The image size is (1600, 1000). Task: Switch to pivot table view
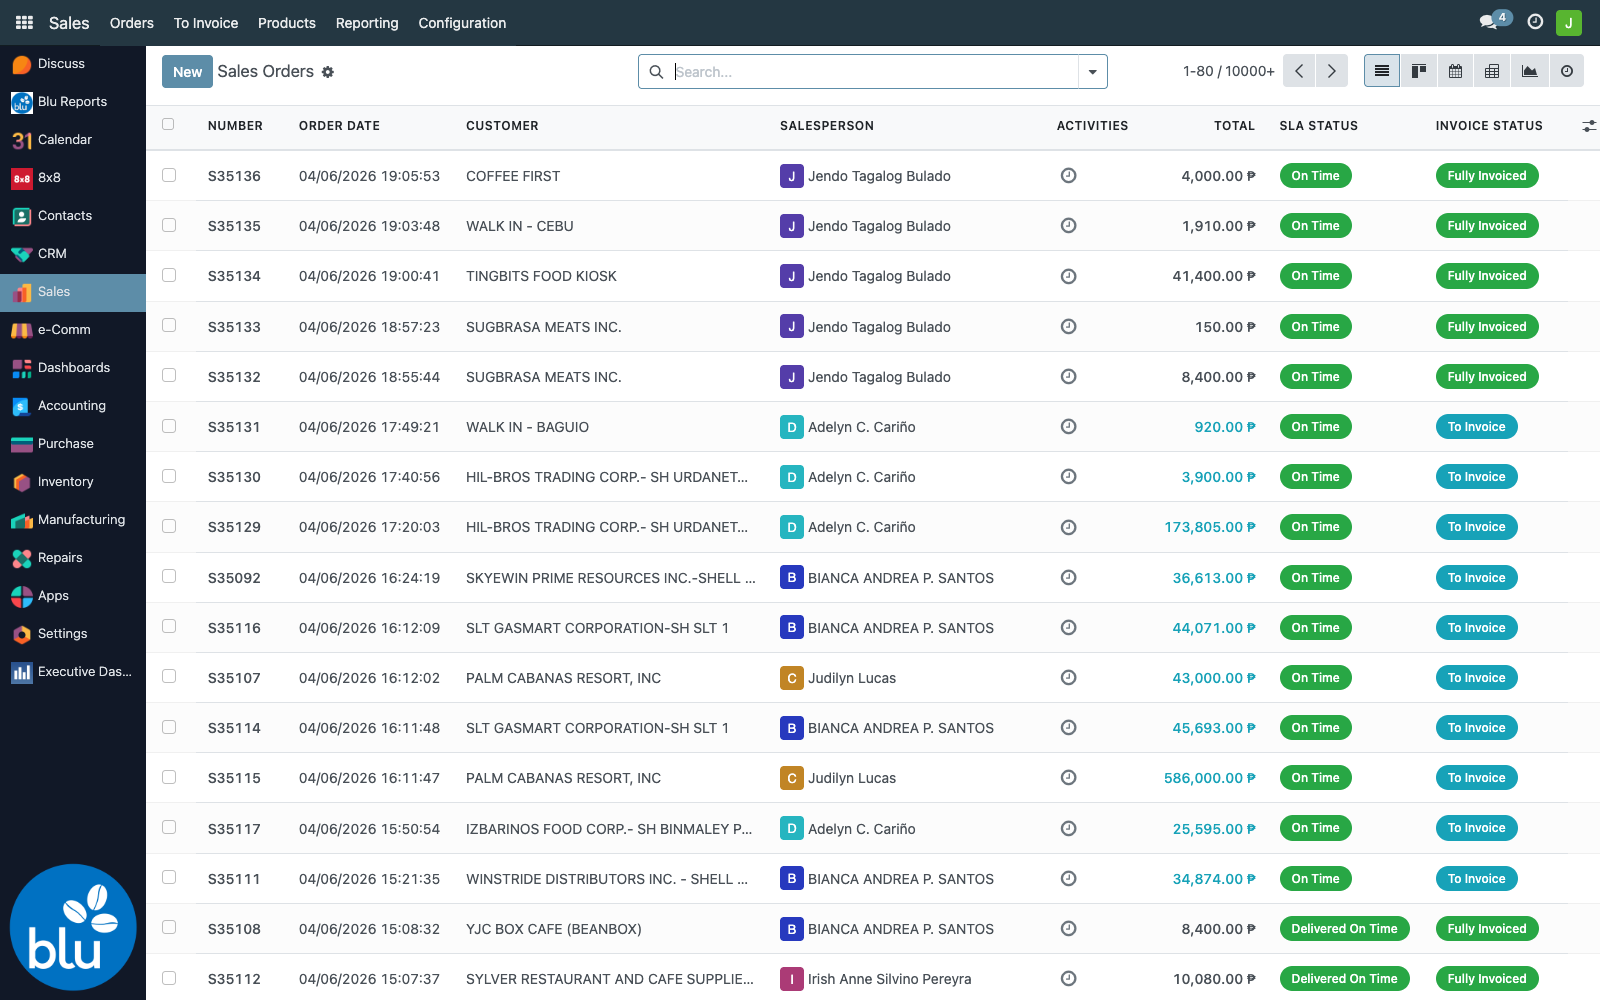[x=1492, y=71]
